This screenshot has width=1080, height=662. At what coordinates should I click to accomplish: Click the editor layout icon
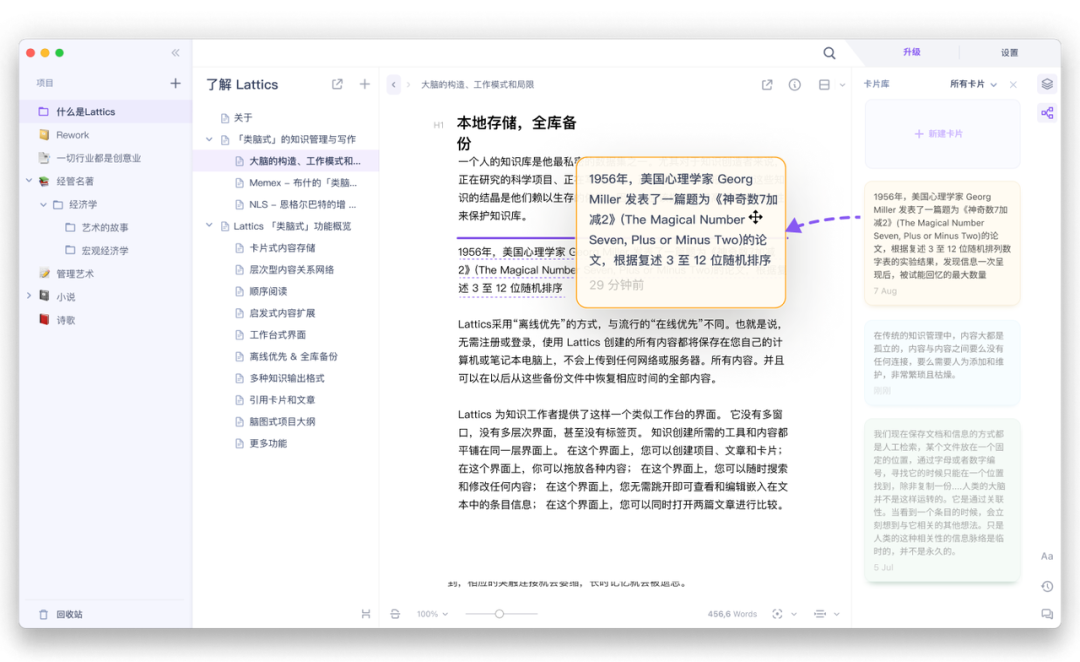(x=824, y=85)
